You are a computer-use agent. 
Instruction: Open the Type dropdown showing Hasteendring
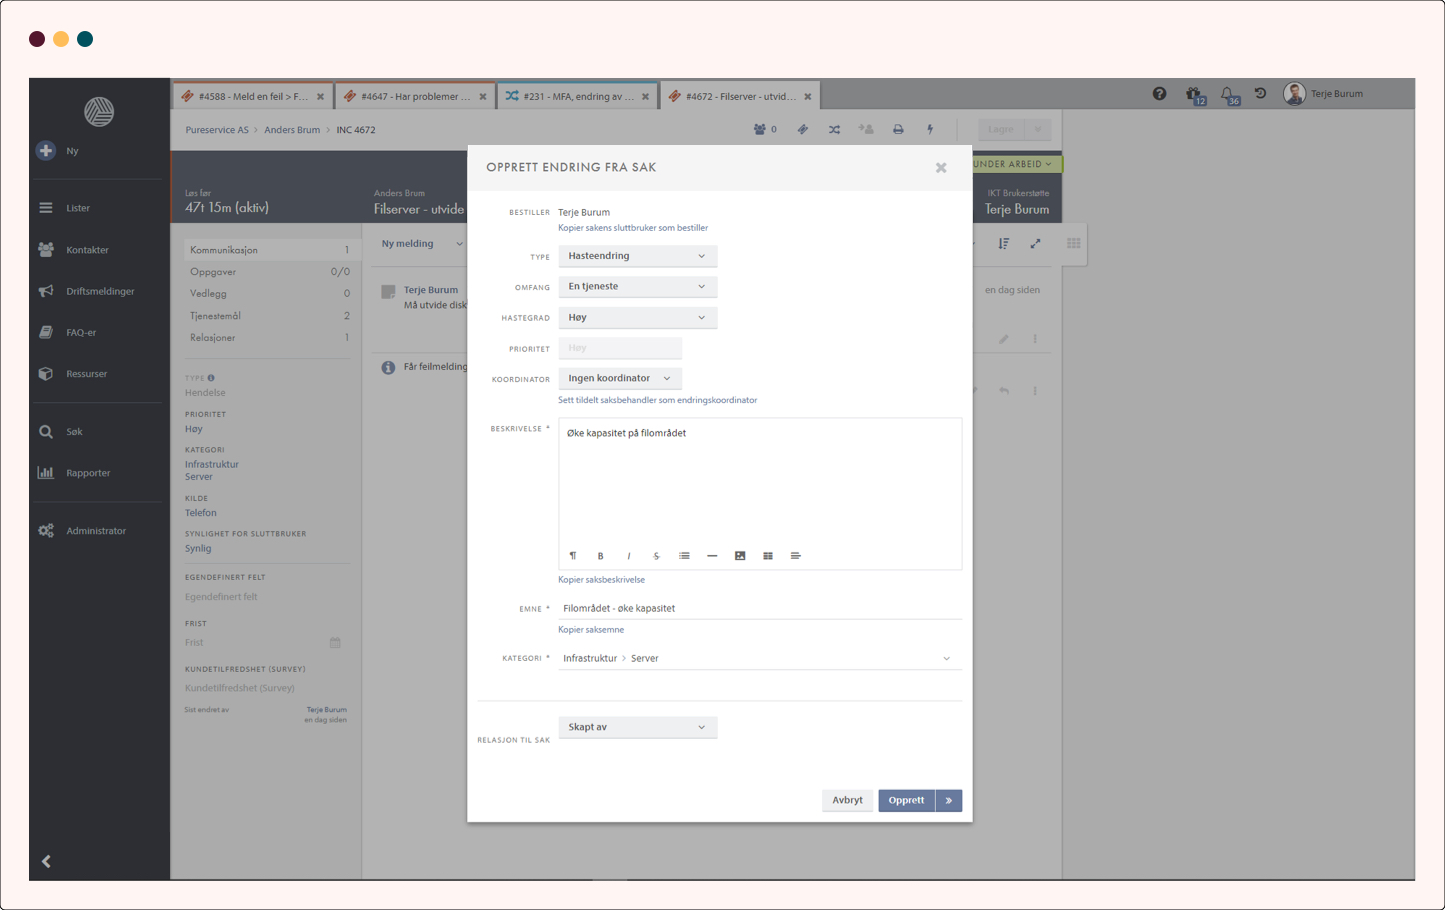pyautogui.click(x=637, y=256)
